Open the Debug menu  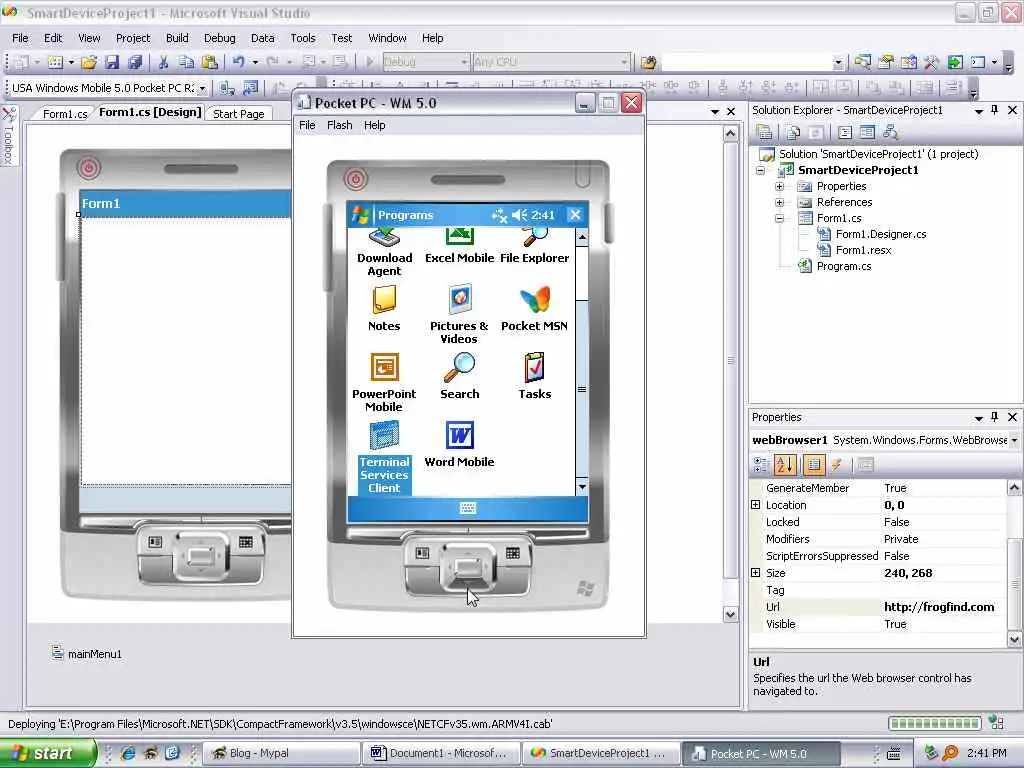[x=219, y=38]
